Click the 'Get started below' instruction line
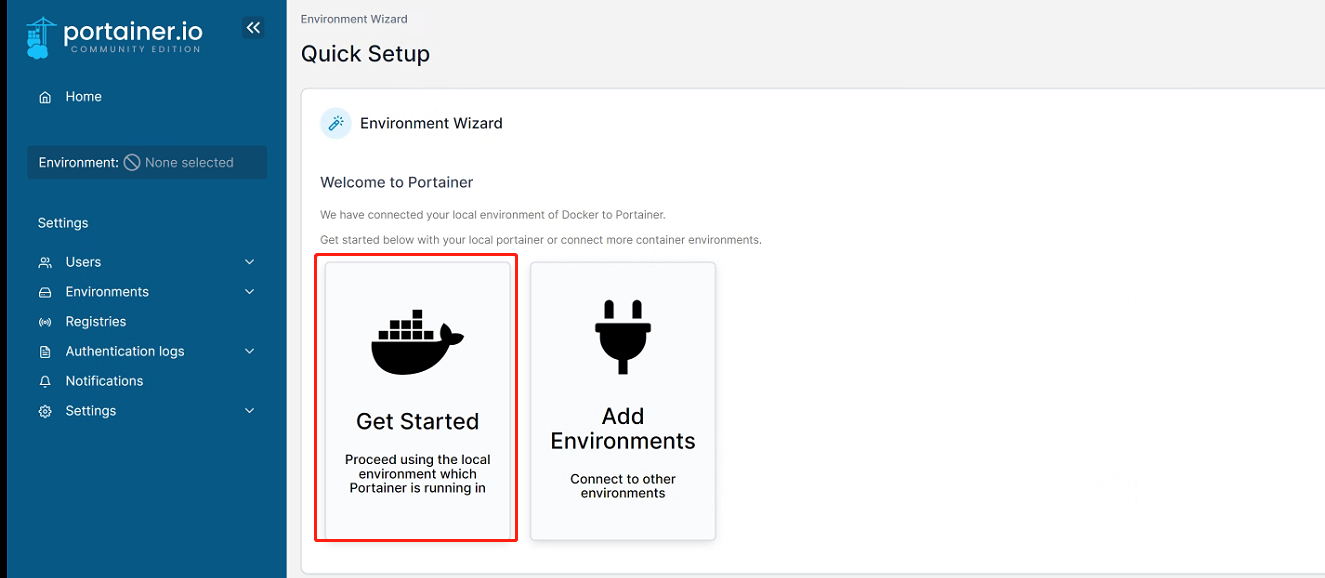Image resolution: width=1325 pixels, height=578 pixels. 541,240
